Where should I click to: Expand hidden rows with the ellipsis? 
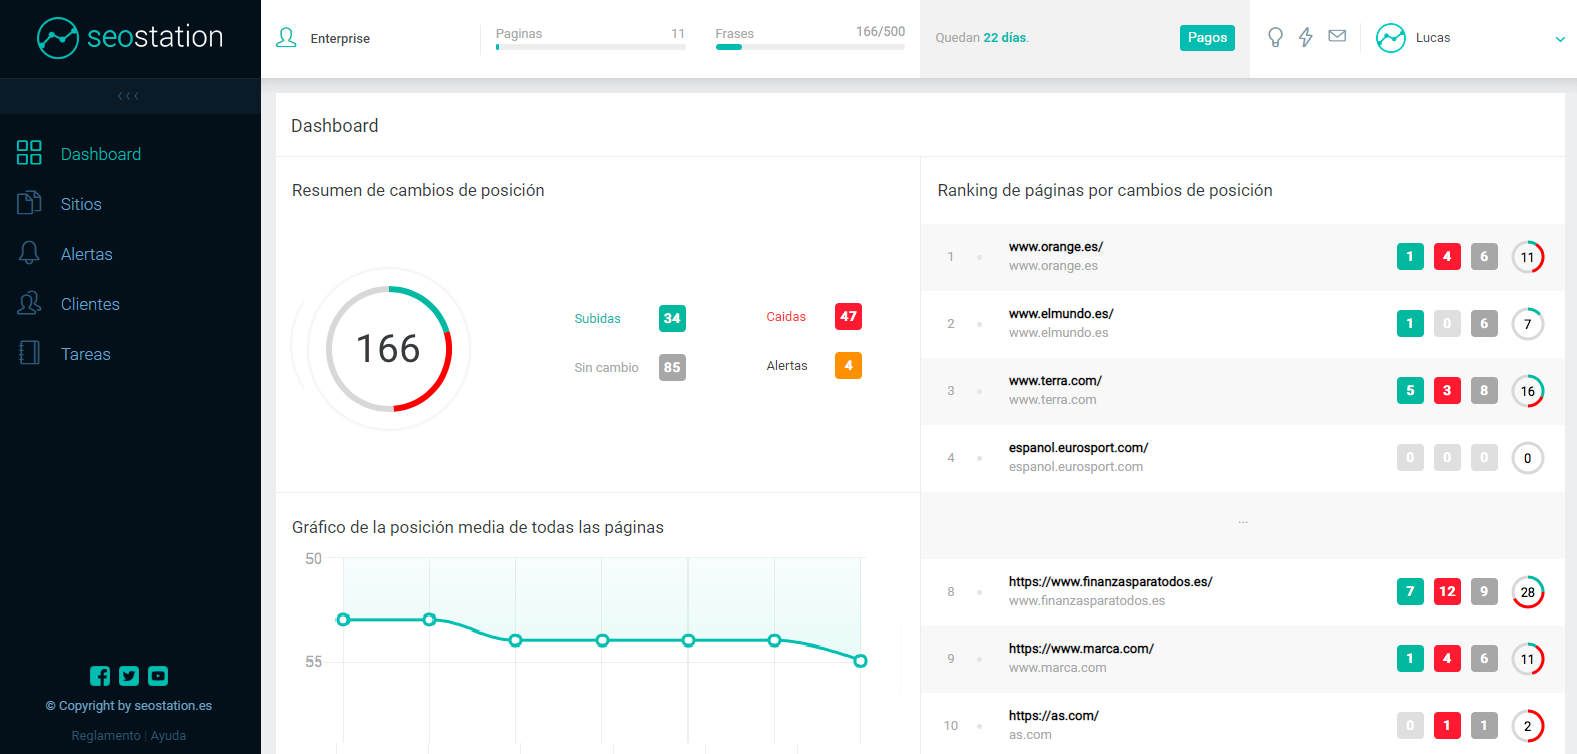pyautogui.click(x=1243, y=522)
